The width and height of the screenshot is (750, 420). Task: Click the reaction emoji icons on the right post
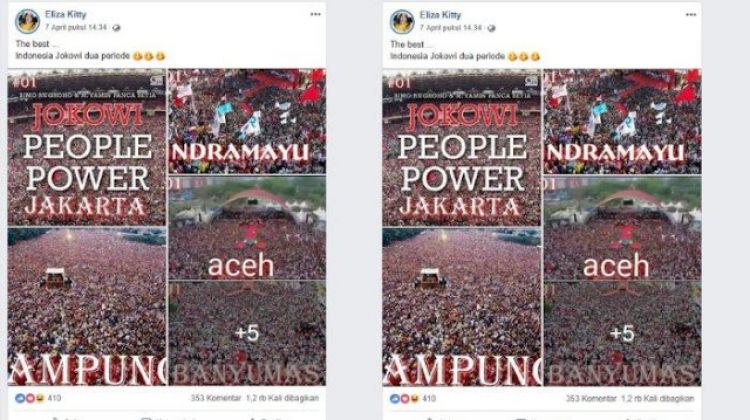pyautogui.click(x=405, y=398)
